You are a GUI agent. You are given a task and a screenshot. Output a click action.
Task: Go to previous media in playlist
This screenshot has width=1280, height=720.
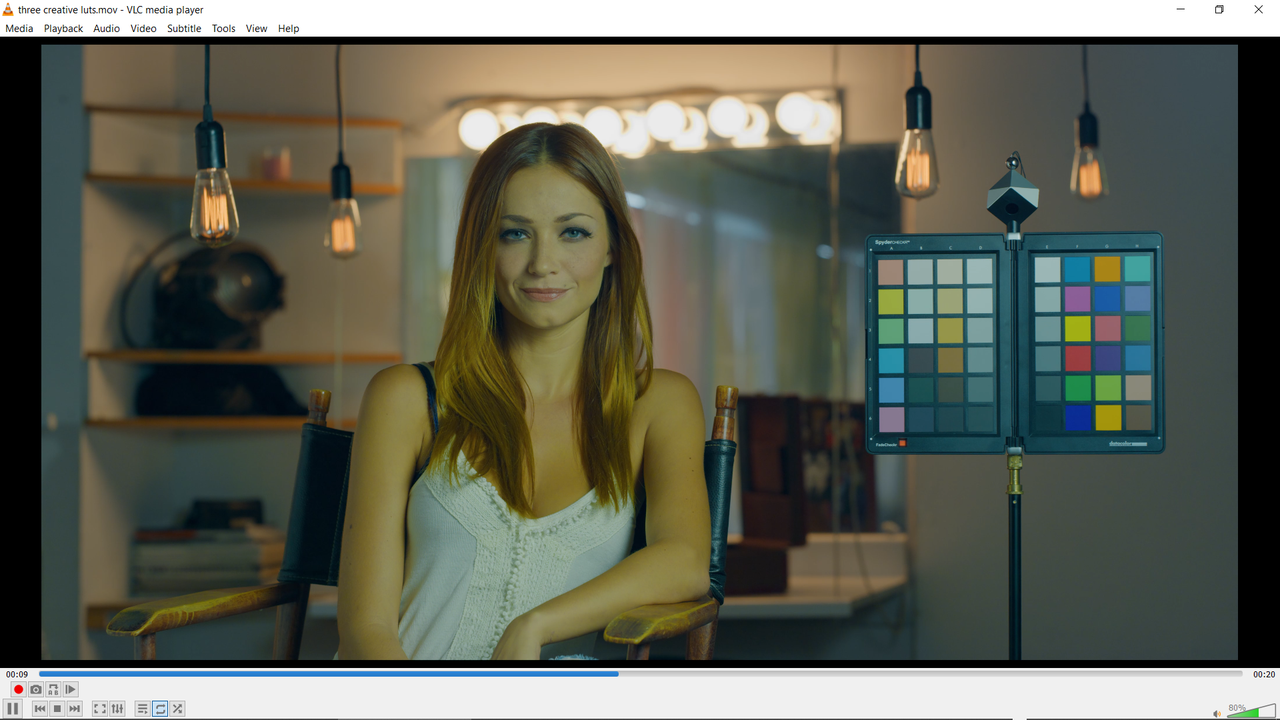click(40, 708)
